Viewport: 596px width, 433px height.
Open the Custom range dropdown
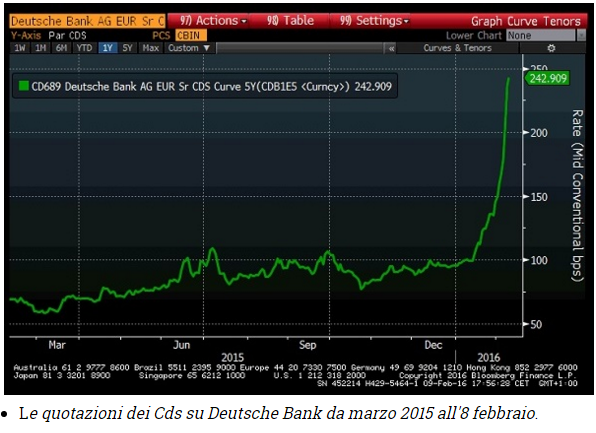[x=189, y=48]
